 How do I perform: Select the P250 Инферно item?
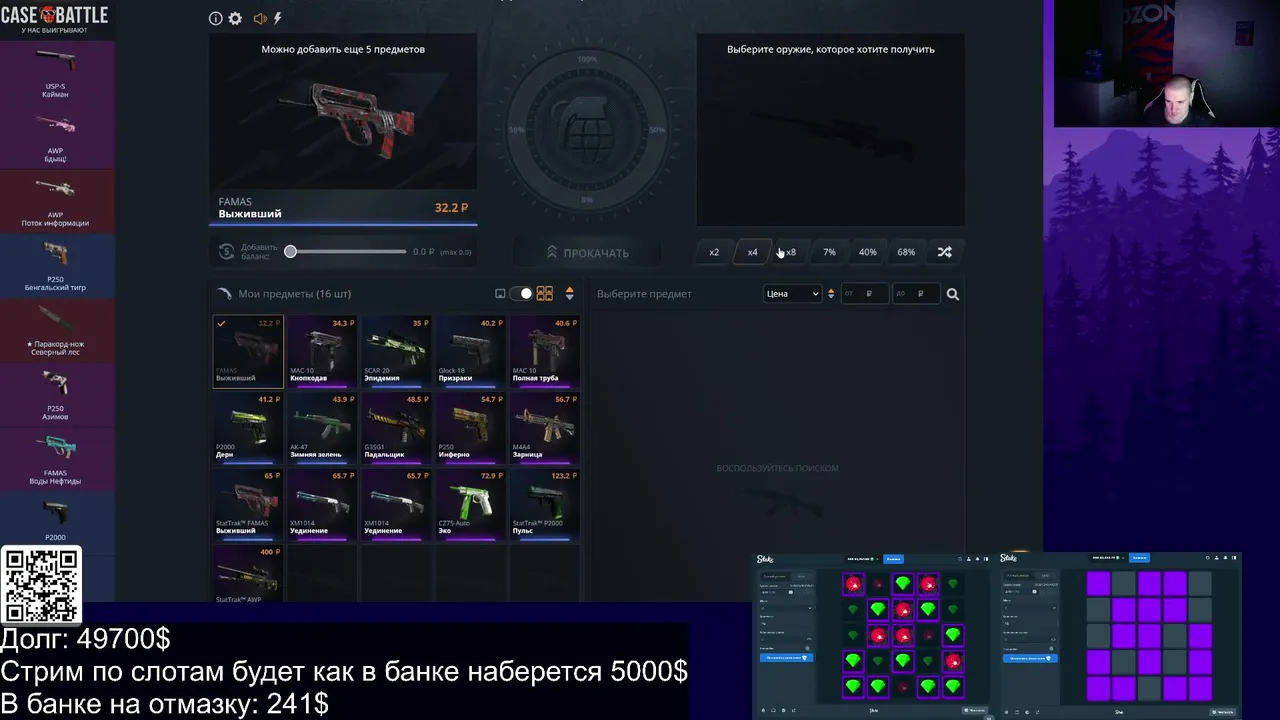[470, 428]
